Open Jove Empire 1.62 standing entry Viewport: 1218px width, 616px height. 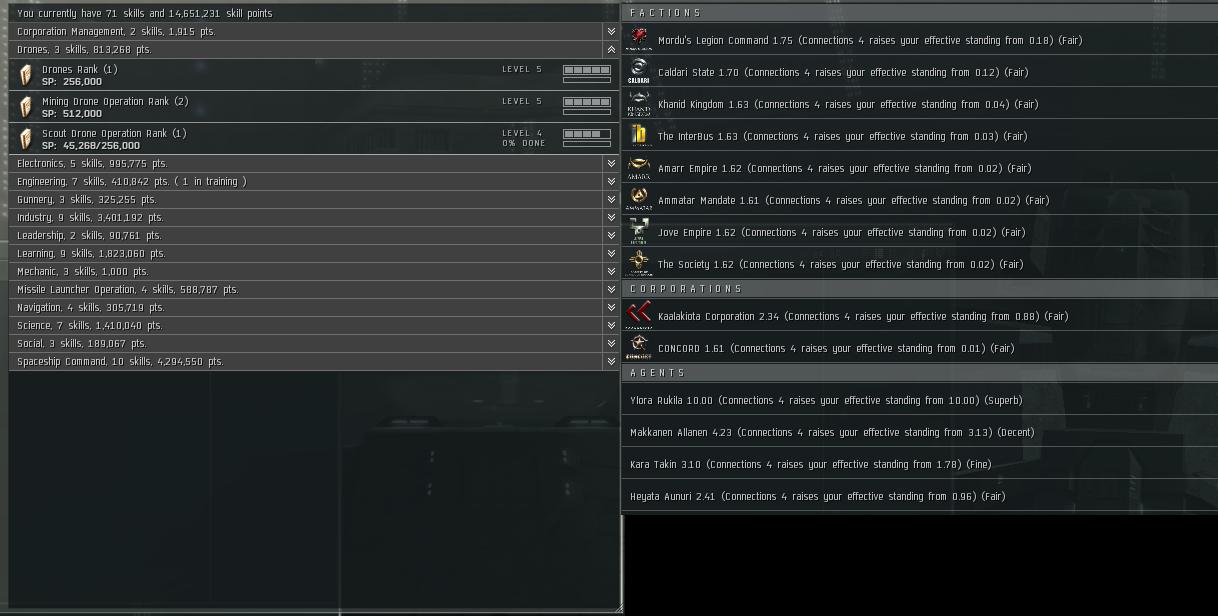point(920,232)
